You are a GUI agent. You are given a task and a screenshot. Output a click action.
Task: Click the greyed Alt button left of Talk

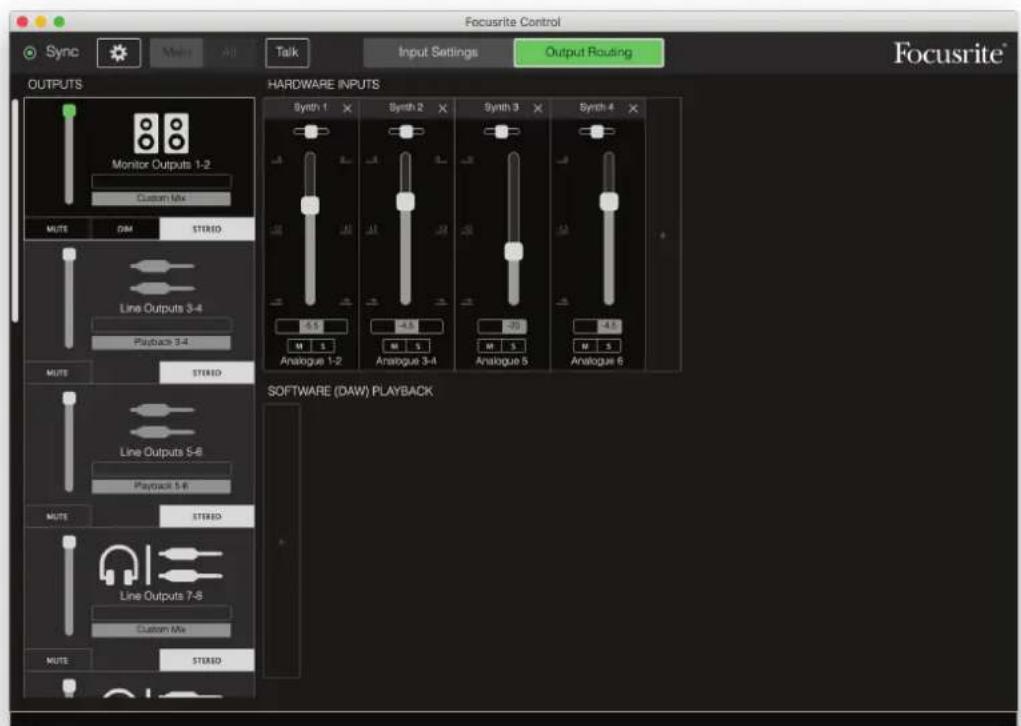pyautogui.click(x=229, y=53)
